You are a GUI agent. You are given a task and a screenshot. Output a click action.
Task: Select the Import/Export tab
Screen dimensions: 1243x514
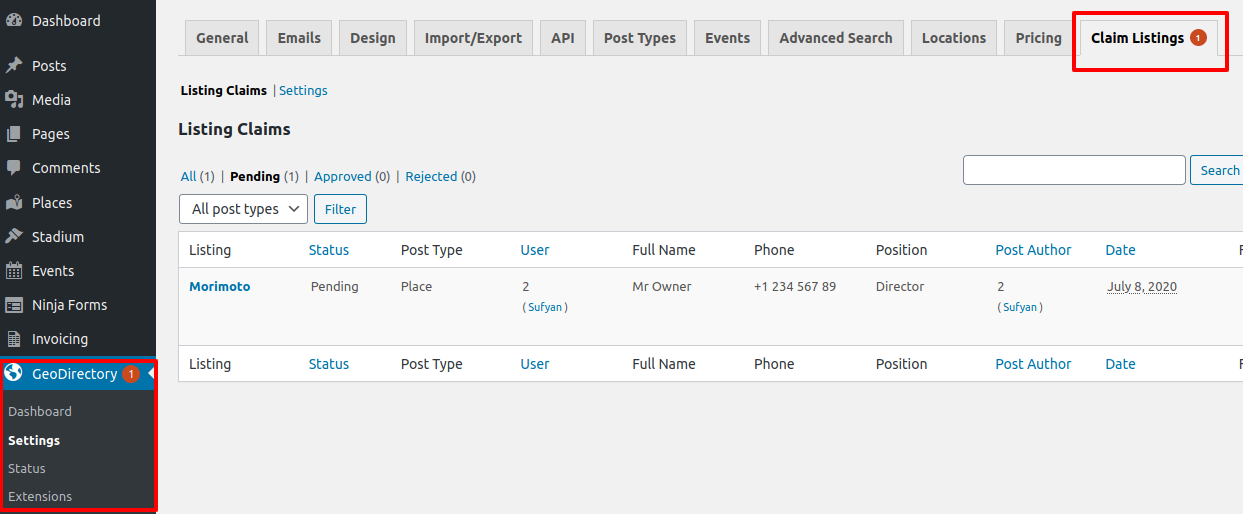pos(473,38)
